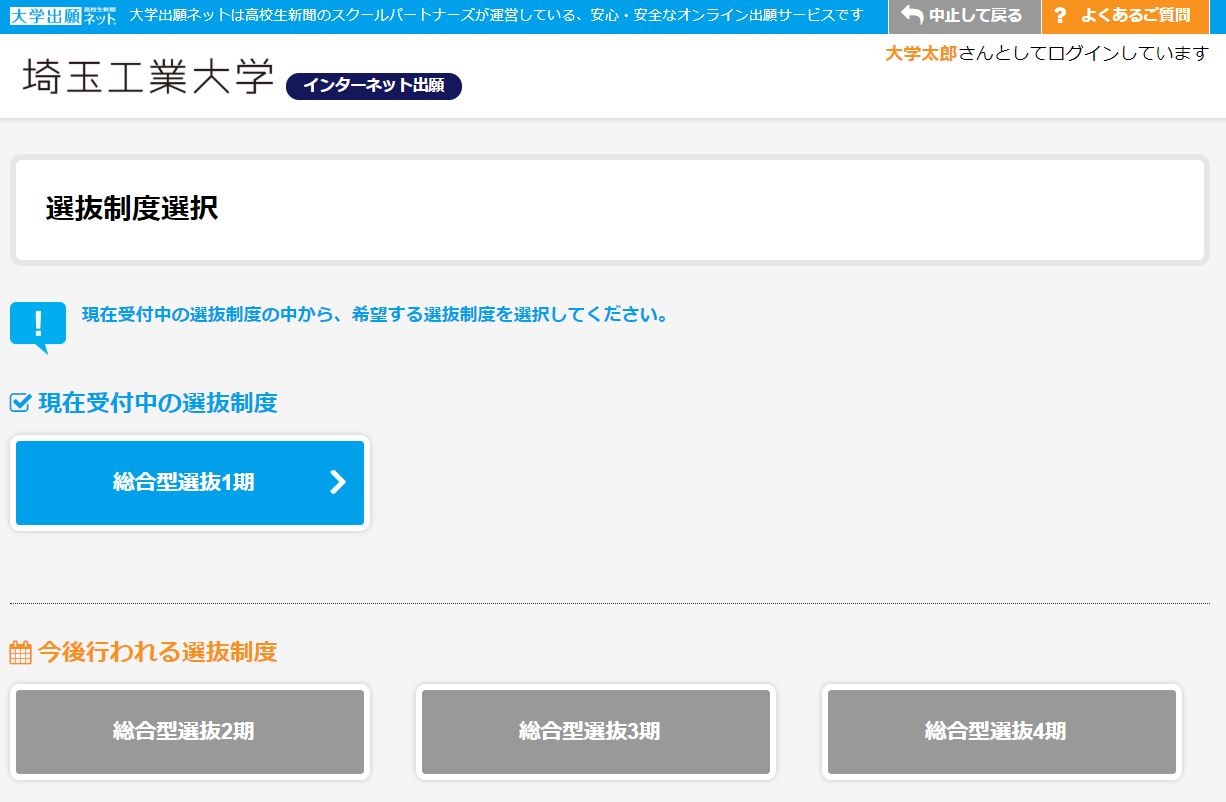Click the return arrow icon beside 中止して戻る
This screenshot has height=802, width=1226.
click(911, 16)
